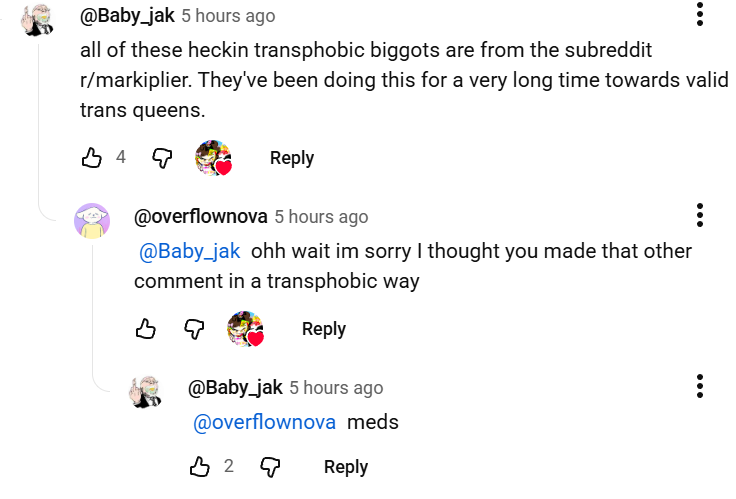The image size is (736, 499).
Task: Dislike the top comment about r/markiplier
Action: click(x=162, y=157)
